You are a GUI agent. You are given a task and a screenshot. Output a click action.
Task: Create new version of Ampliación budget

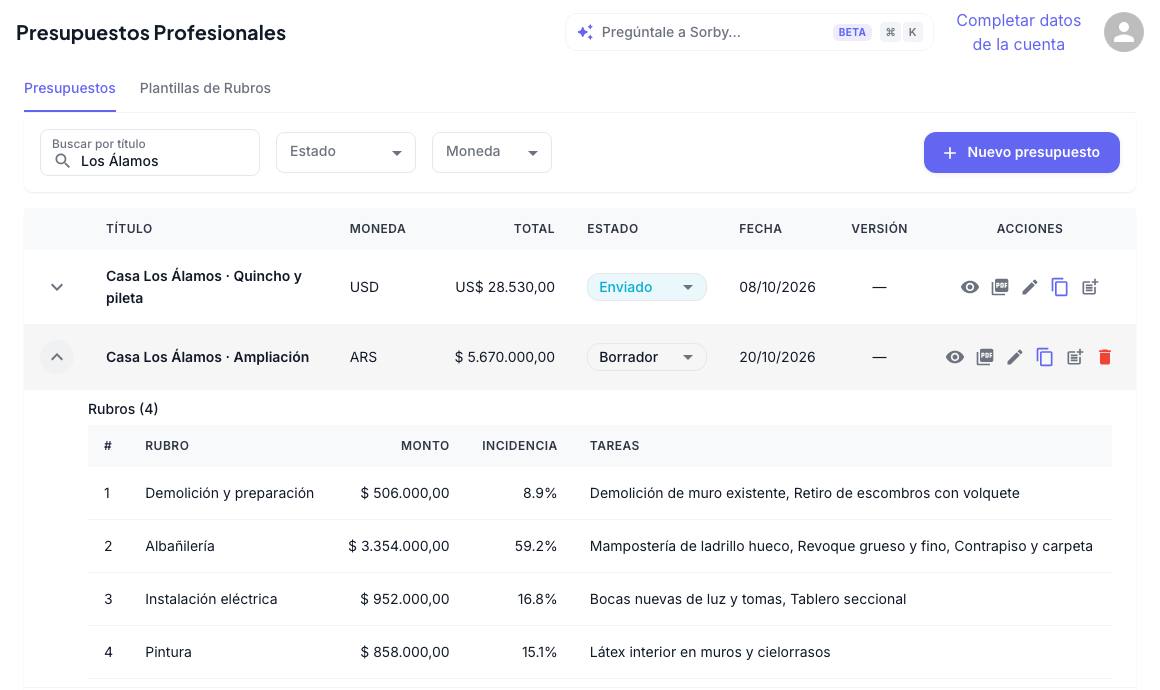pos(1075,357)
